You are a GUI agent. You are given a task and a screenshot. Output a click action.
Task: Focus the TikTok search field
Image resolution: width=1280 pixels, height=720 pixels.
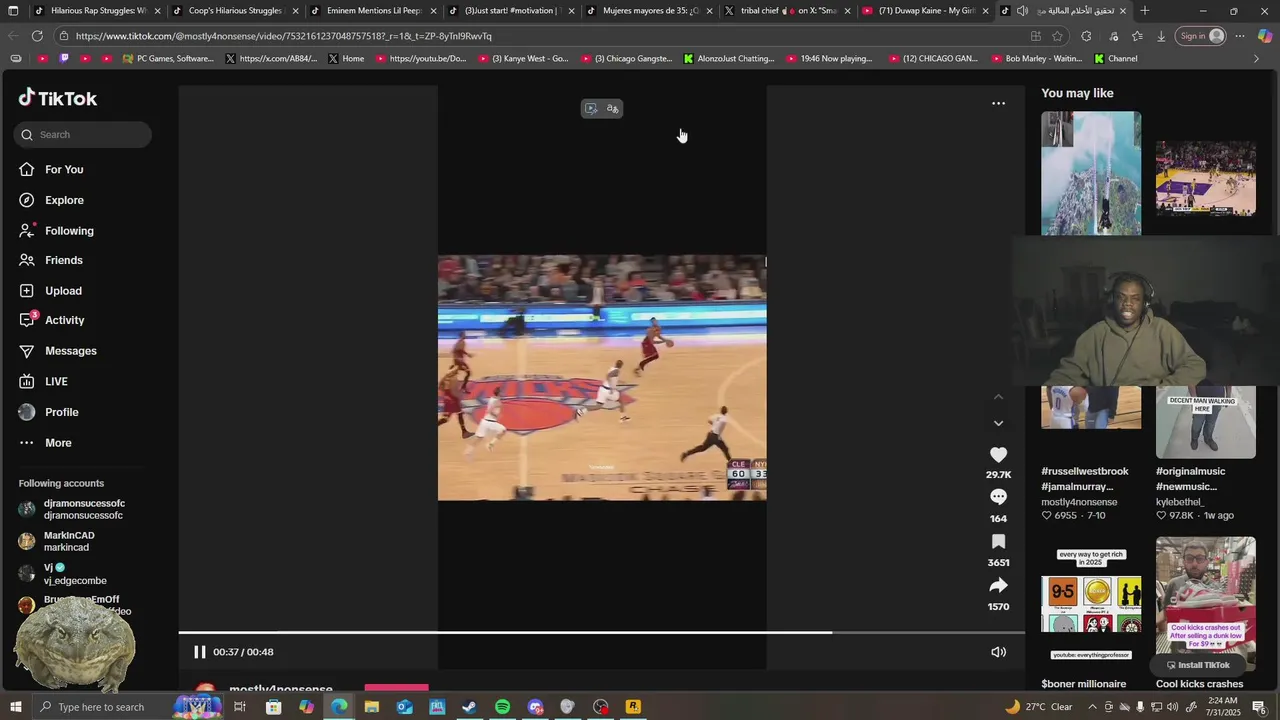(x=83, y=134)
